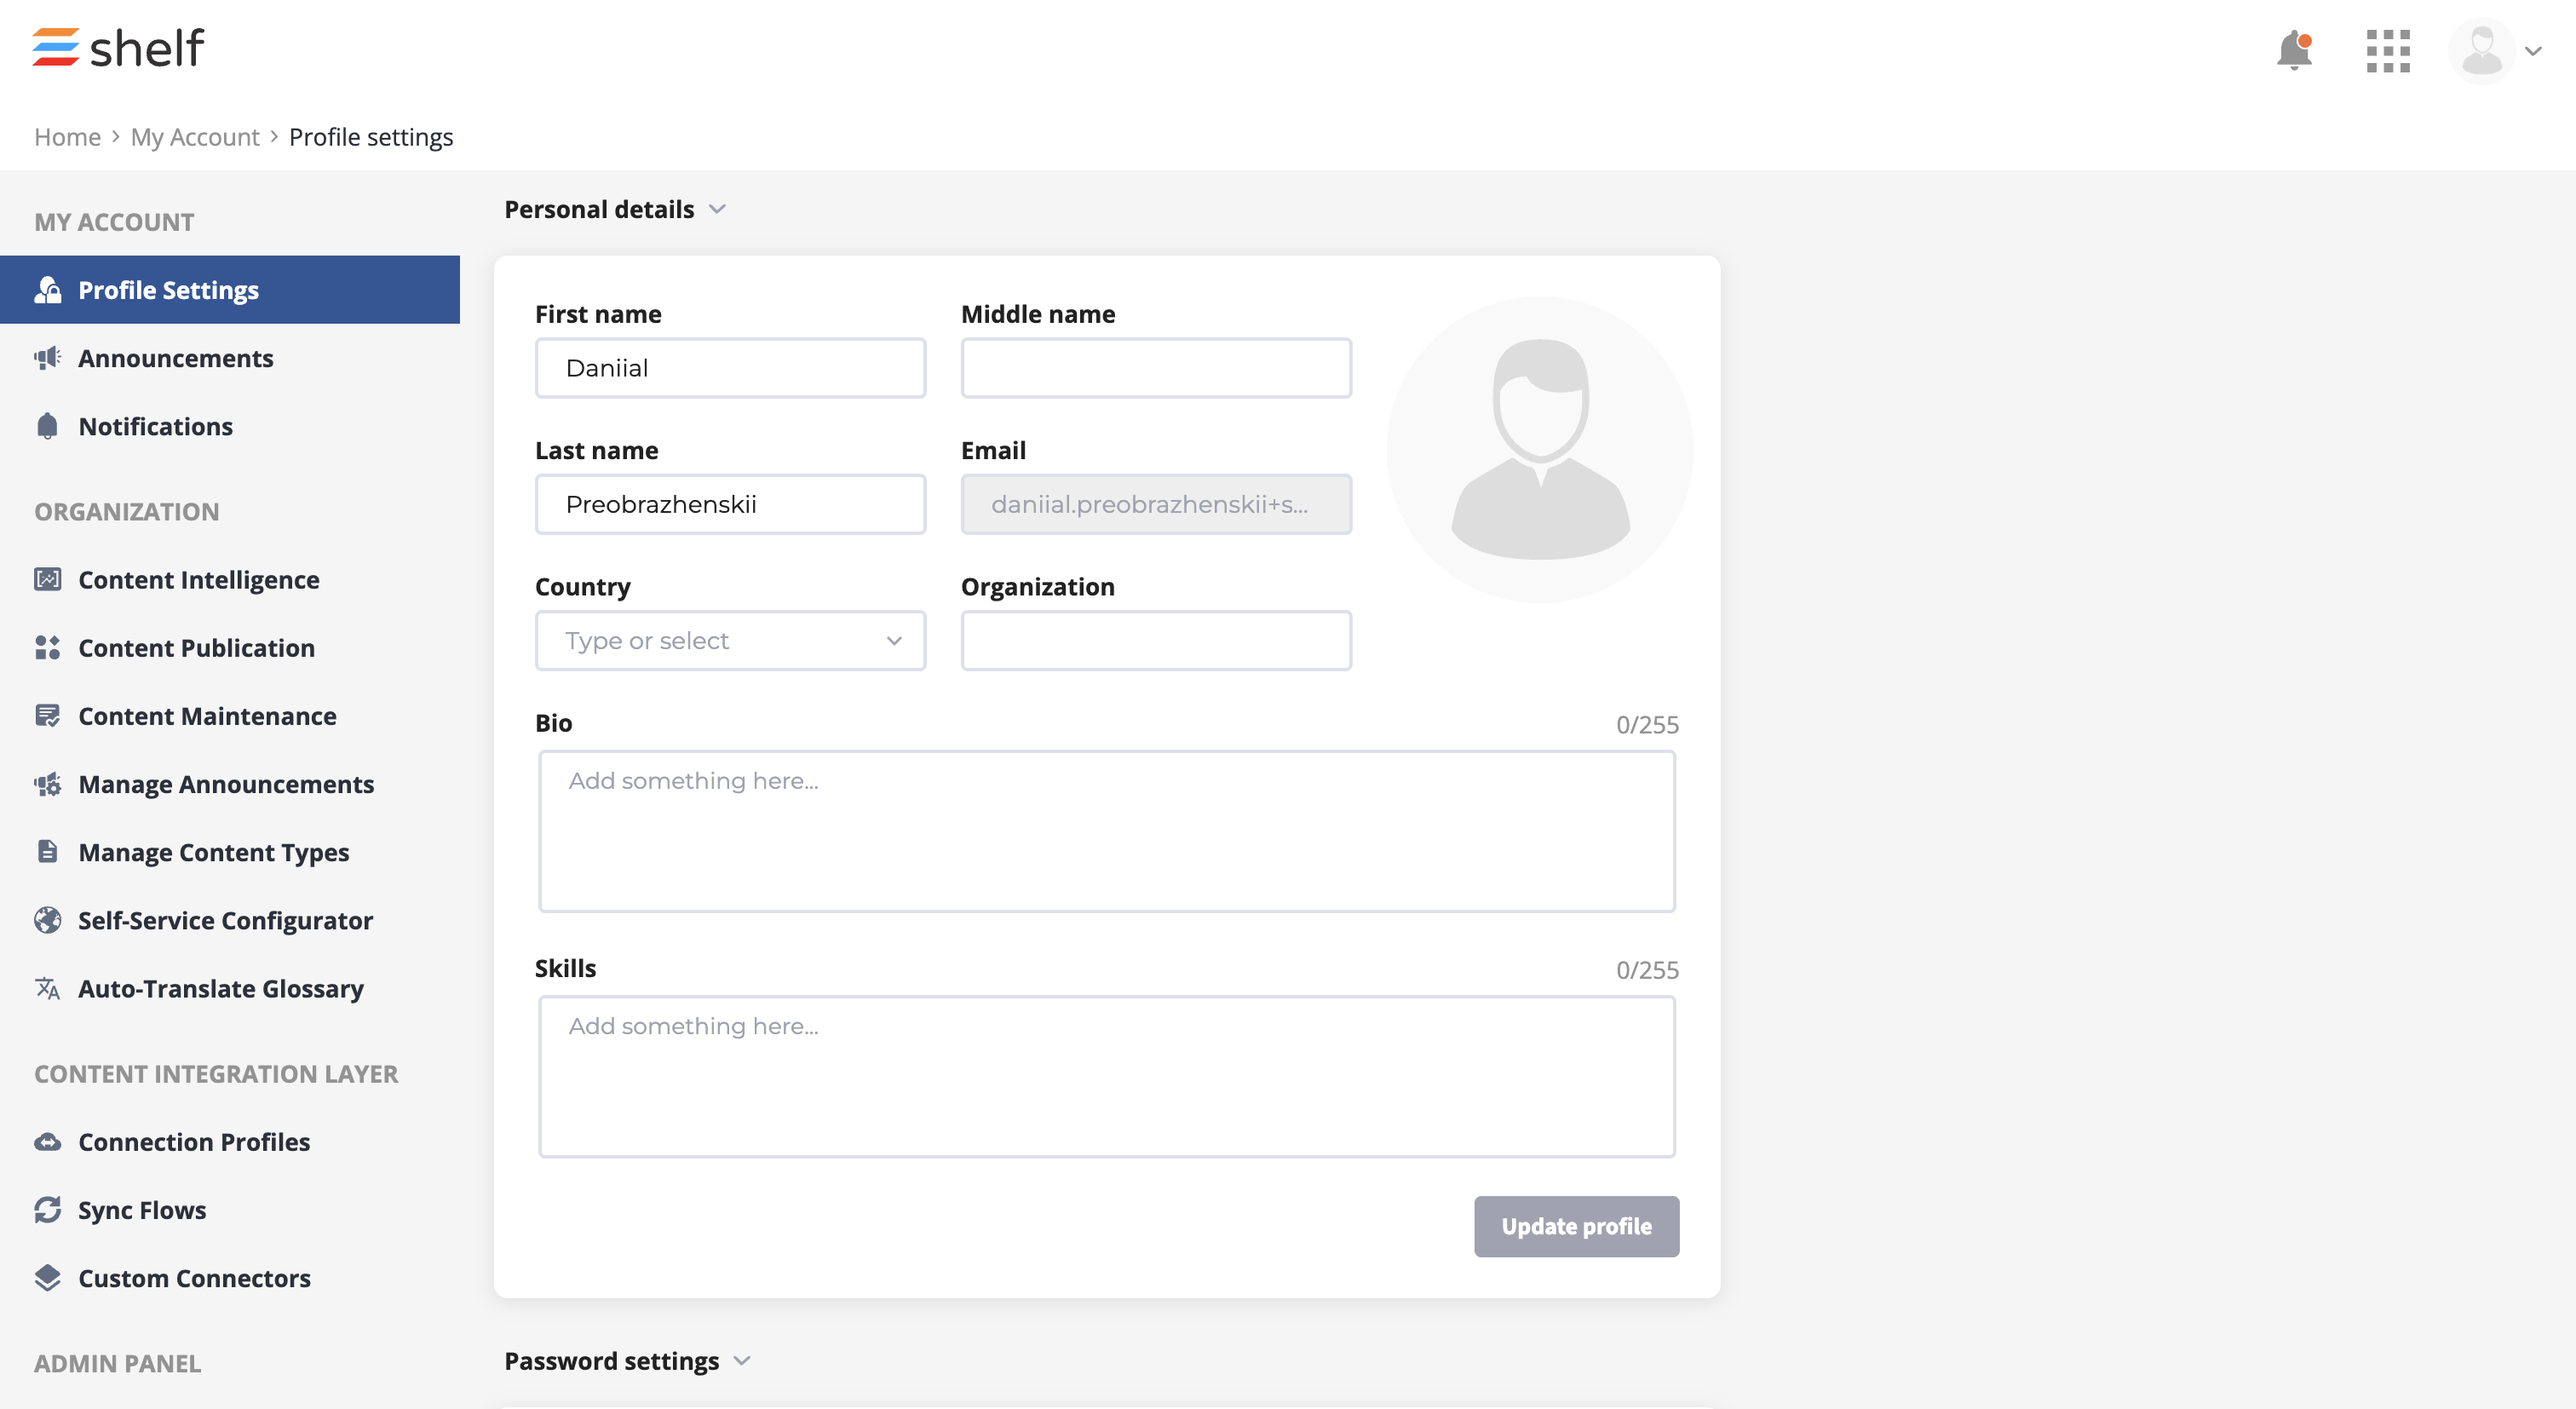Viewport: 2576px width, 1409px height.
Task: Click the Auto-Translate Glossary language icon
Action: 47,988
